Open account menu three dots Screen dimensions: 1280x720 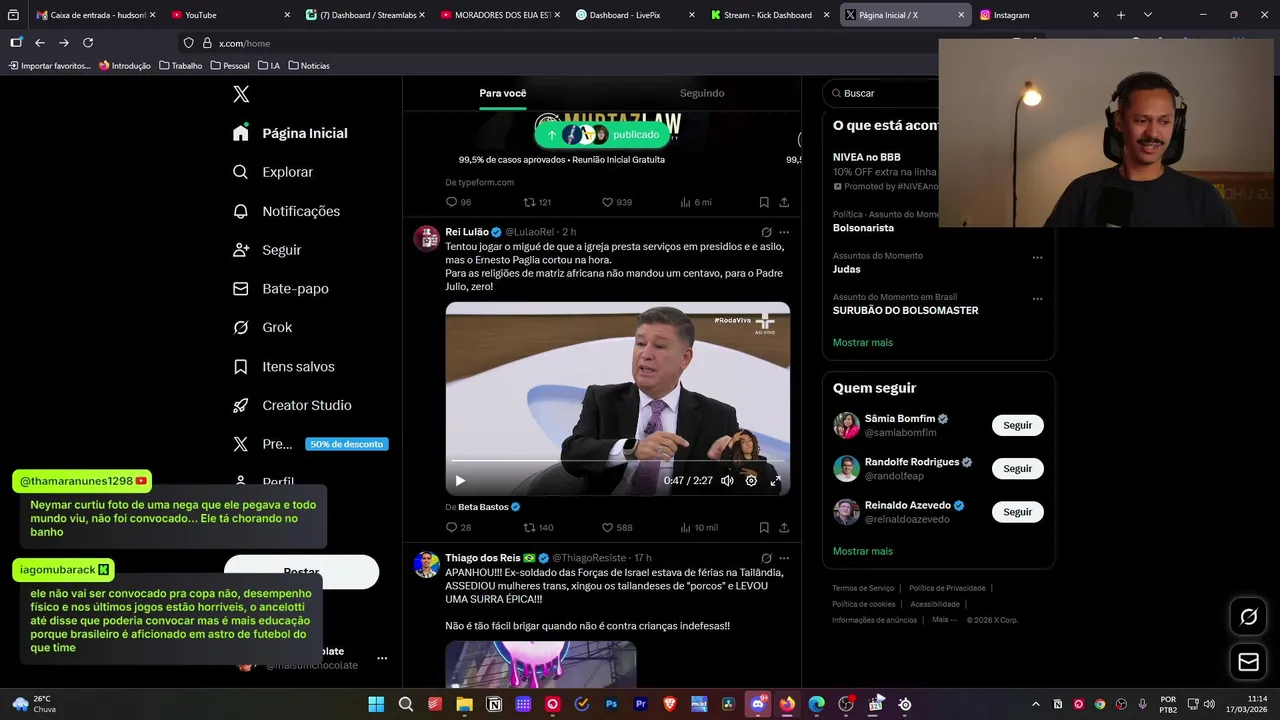coord(382,658)
